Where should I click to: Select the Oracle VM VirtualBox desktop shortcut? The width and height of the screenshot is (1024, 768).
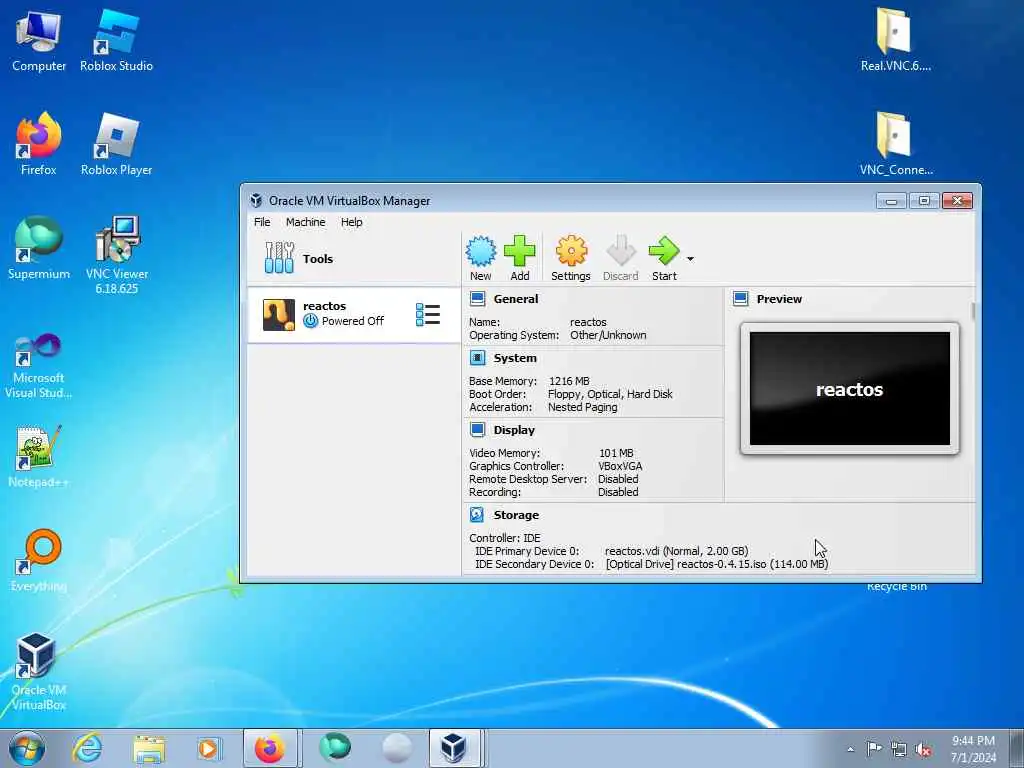click(39, 671)
